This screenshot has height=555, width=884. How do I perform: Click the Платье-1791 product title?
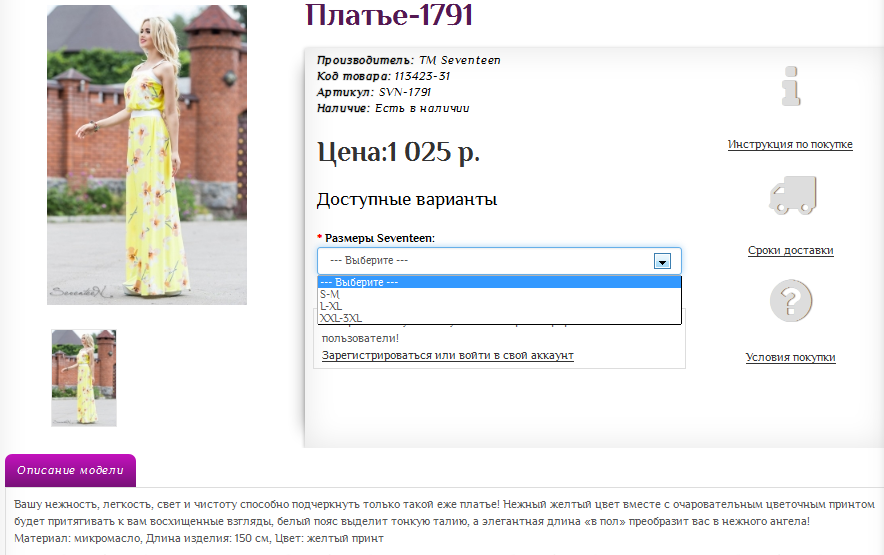tap(389, 15)
